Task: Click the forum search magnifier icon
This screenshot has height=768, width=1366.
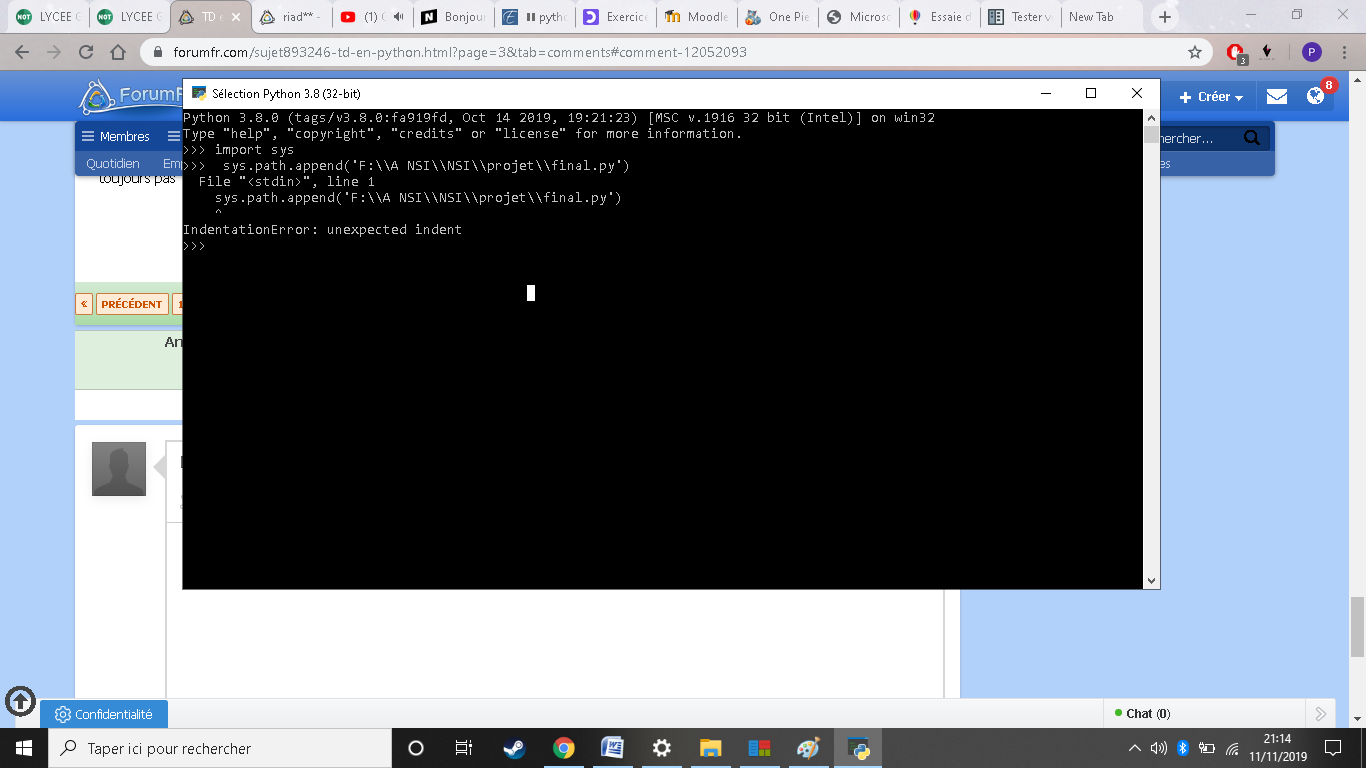Action: click(x=1252, y=138)
